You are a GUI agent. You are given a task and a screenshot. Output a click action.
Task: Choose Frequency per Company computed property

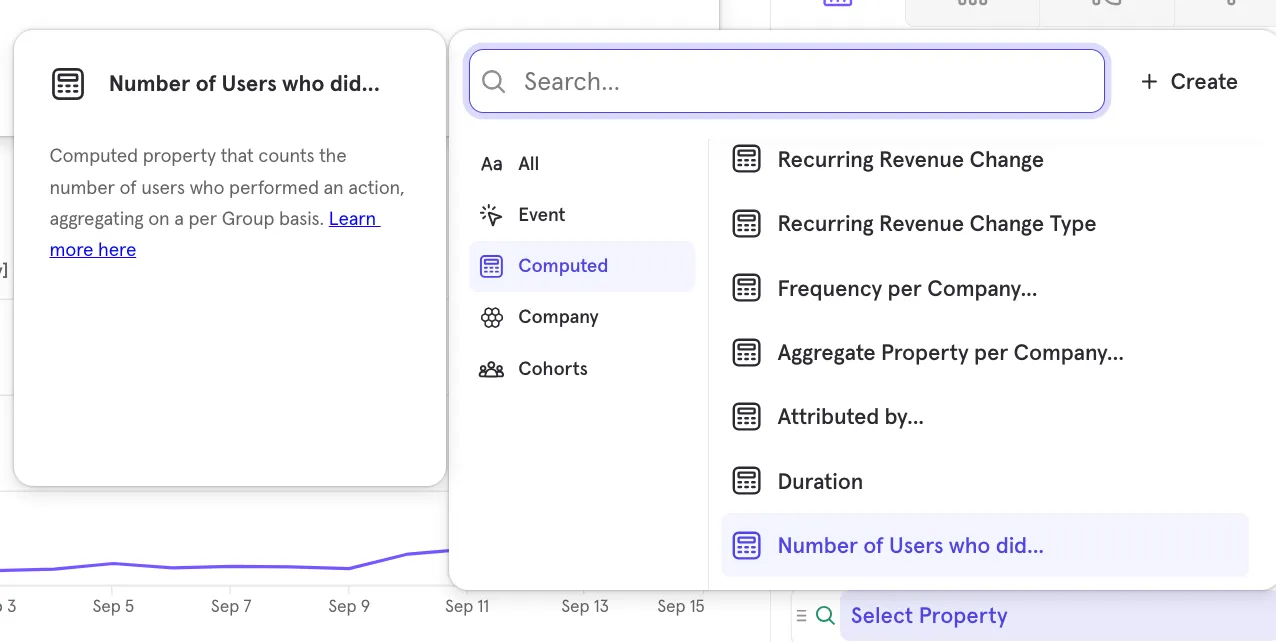(906, 289)
